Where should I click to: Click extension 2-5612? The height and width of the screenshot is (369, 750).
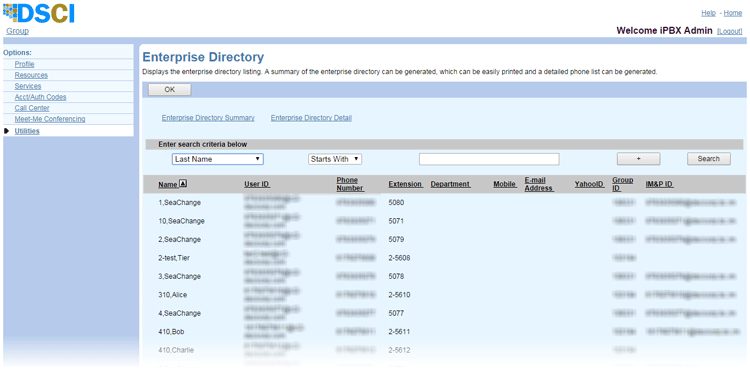click(399, 350)
